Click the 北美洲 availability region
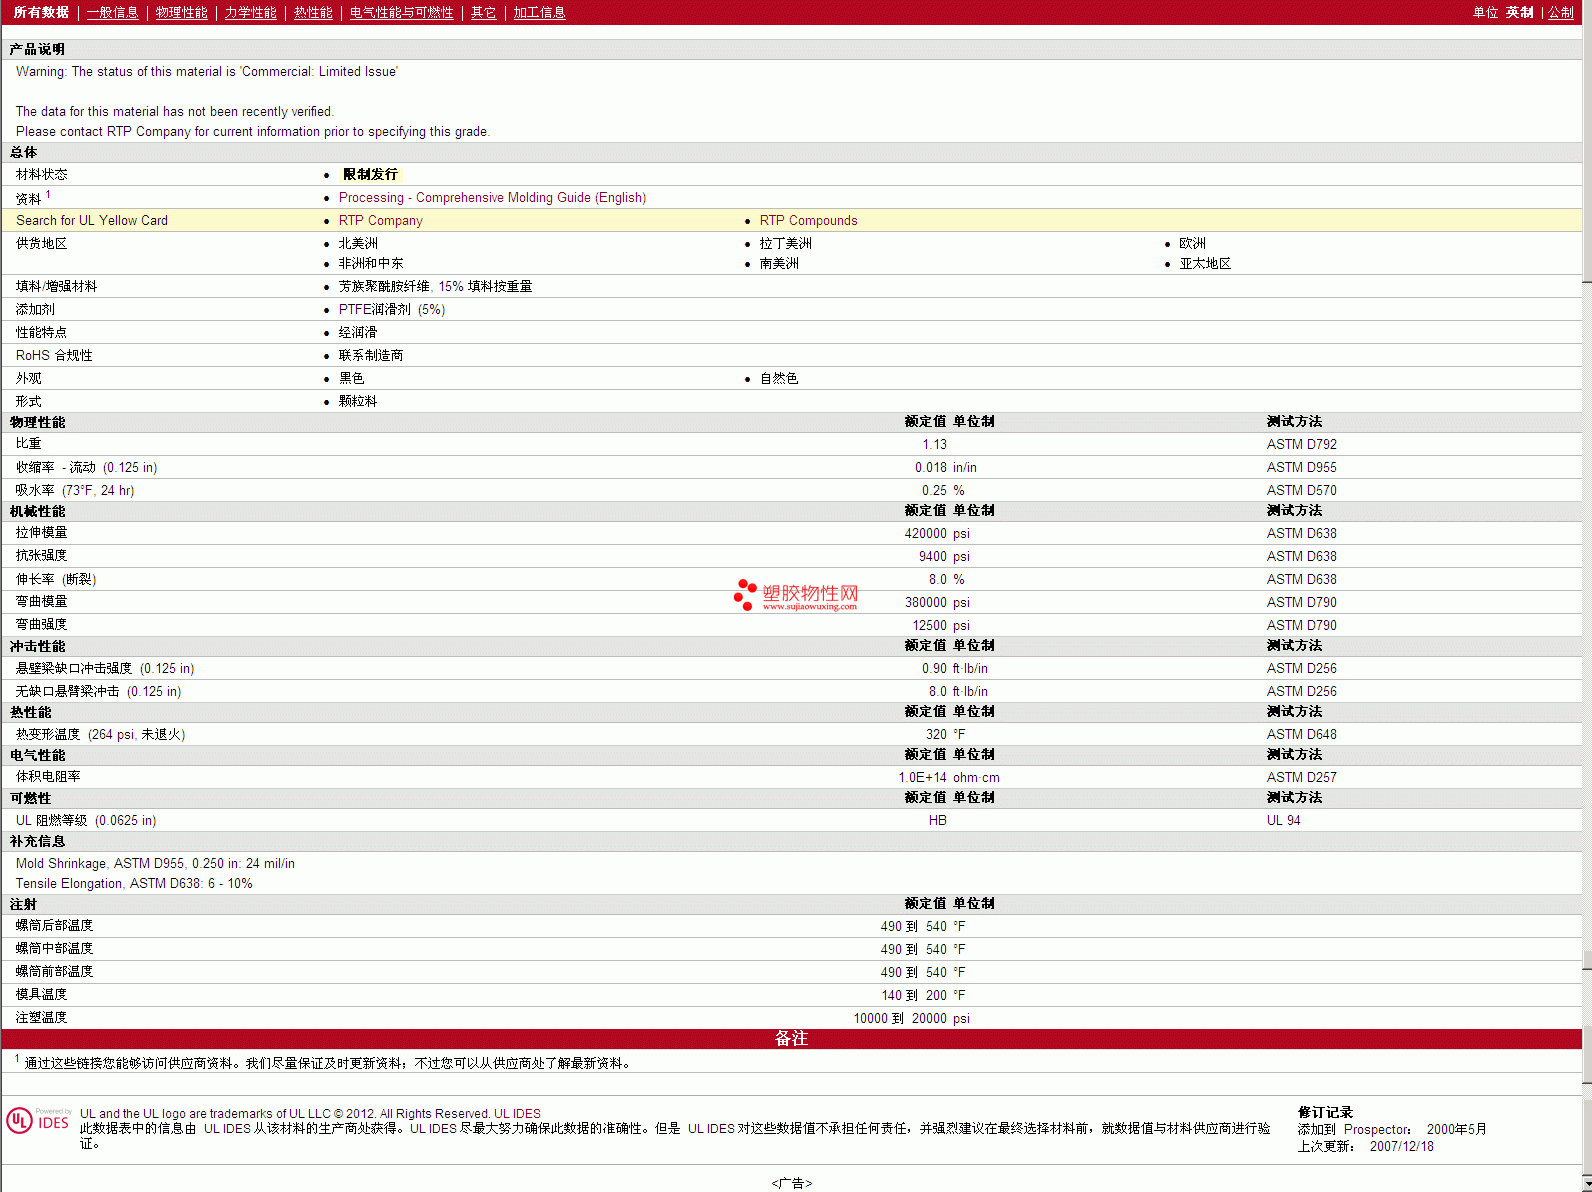 point(358,244)
